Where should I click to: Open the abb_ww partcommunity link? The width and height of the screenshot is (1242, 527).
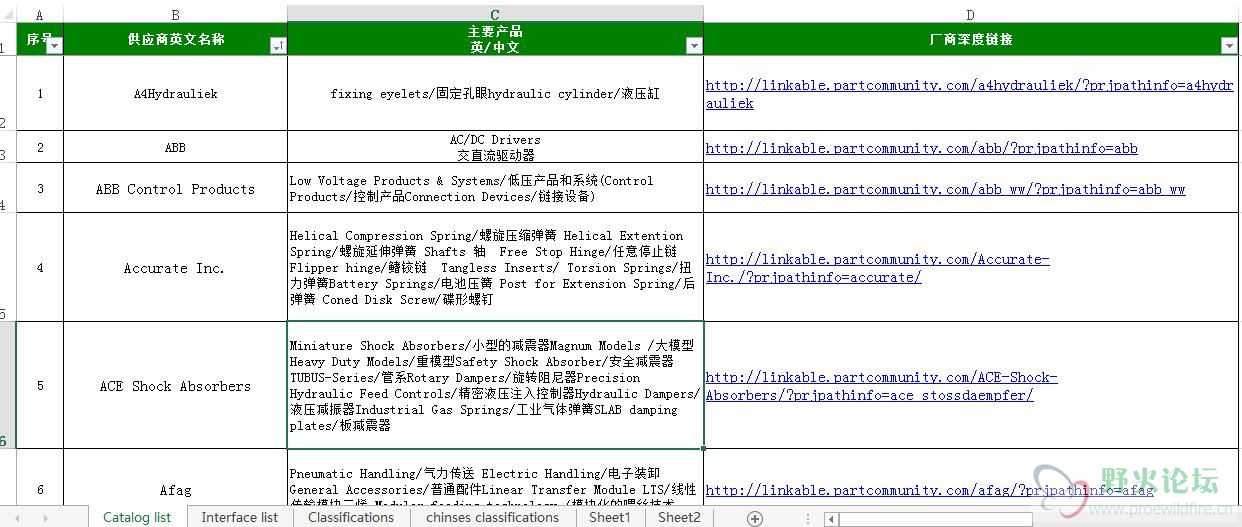tap(945, 189)
